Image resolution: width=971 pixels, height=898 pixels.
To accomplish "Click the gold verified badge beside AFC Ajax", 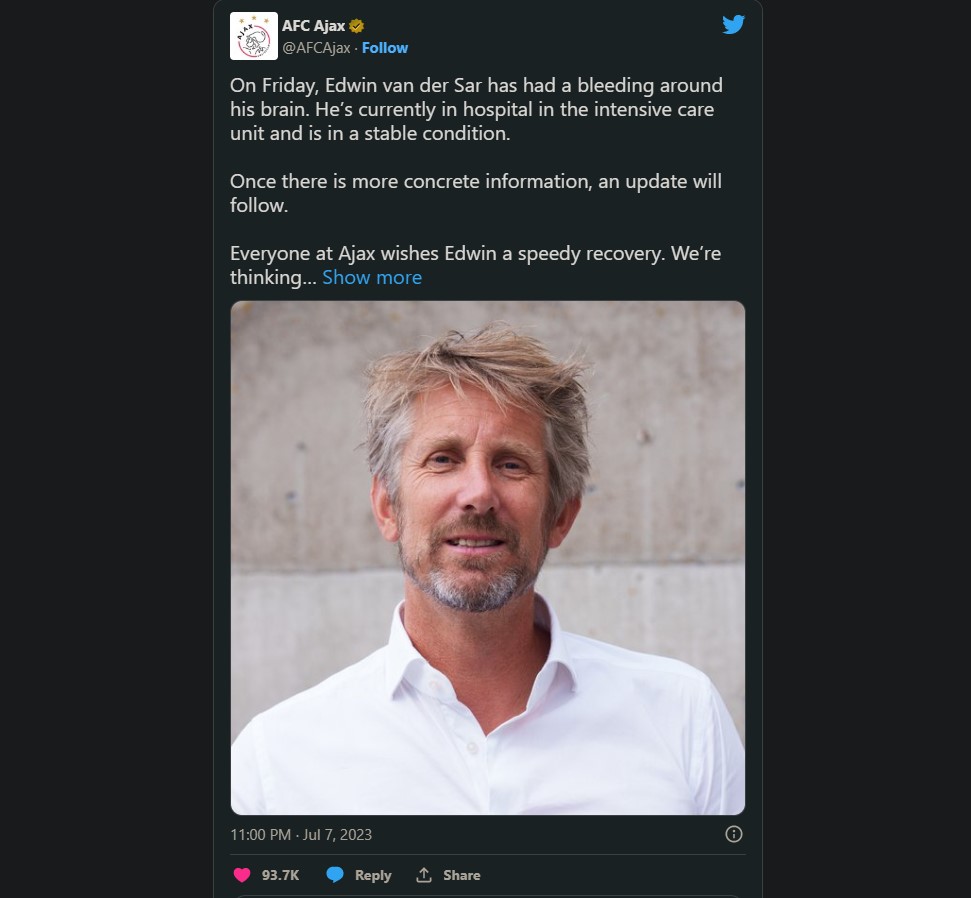I will pyautogui.click(x=354, y=25).
